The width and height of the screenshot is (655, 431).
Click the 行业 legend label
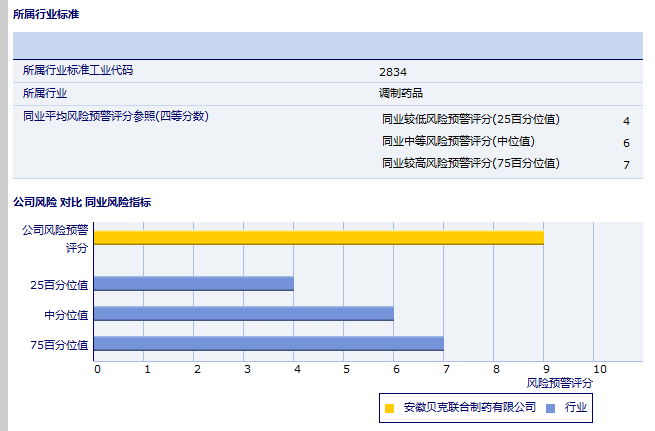pos(576,408)
